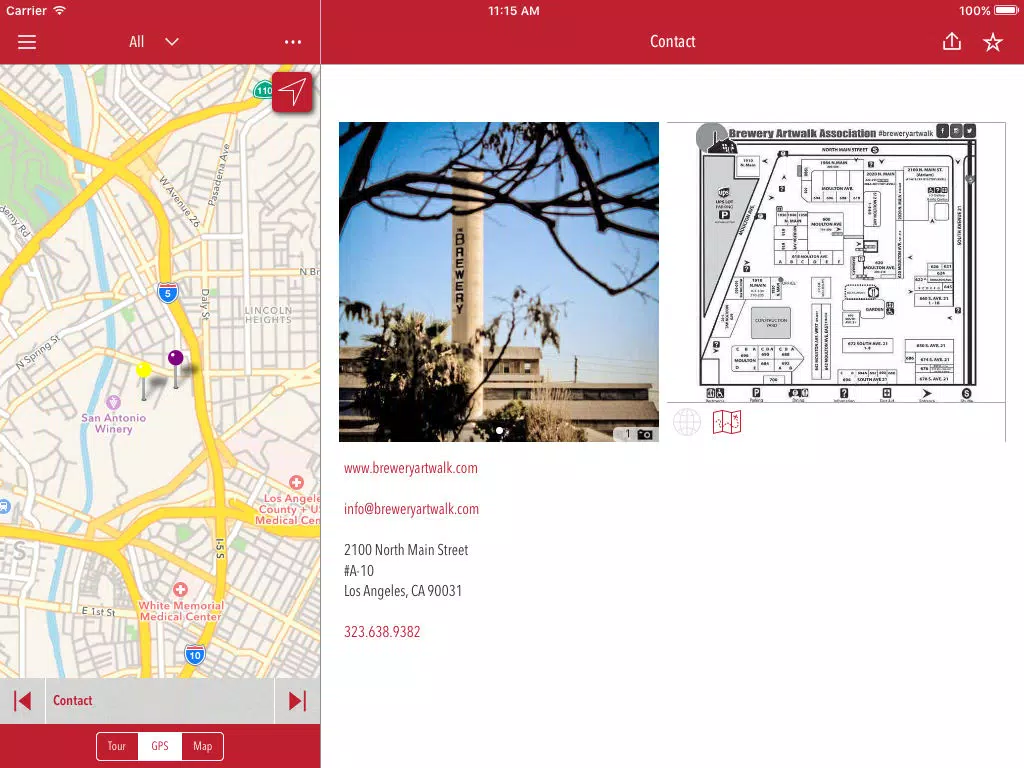Image resolution: width=1024 pixels, height=768 pixels.
Task: Open the All category dropdown
Action: [x=153, y=42]
